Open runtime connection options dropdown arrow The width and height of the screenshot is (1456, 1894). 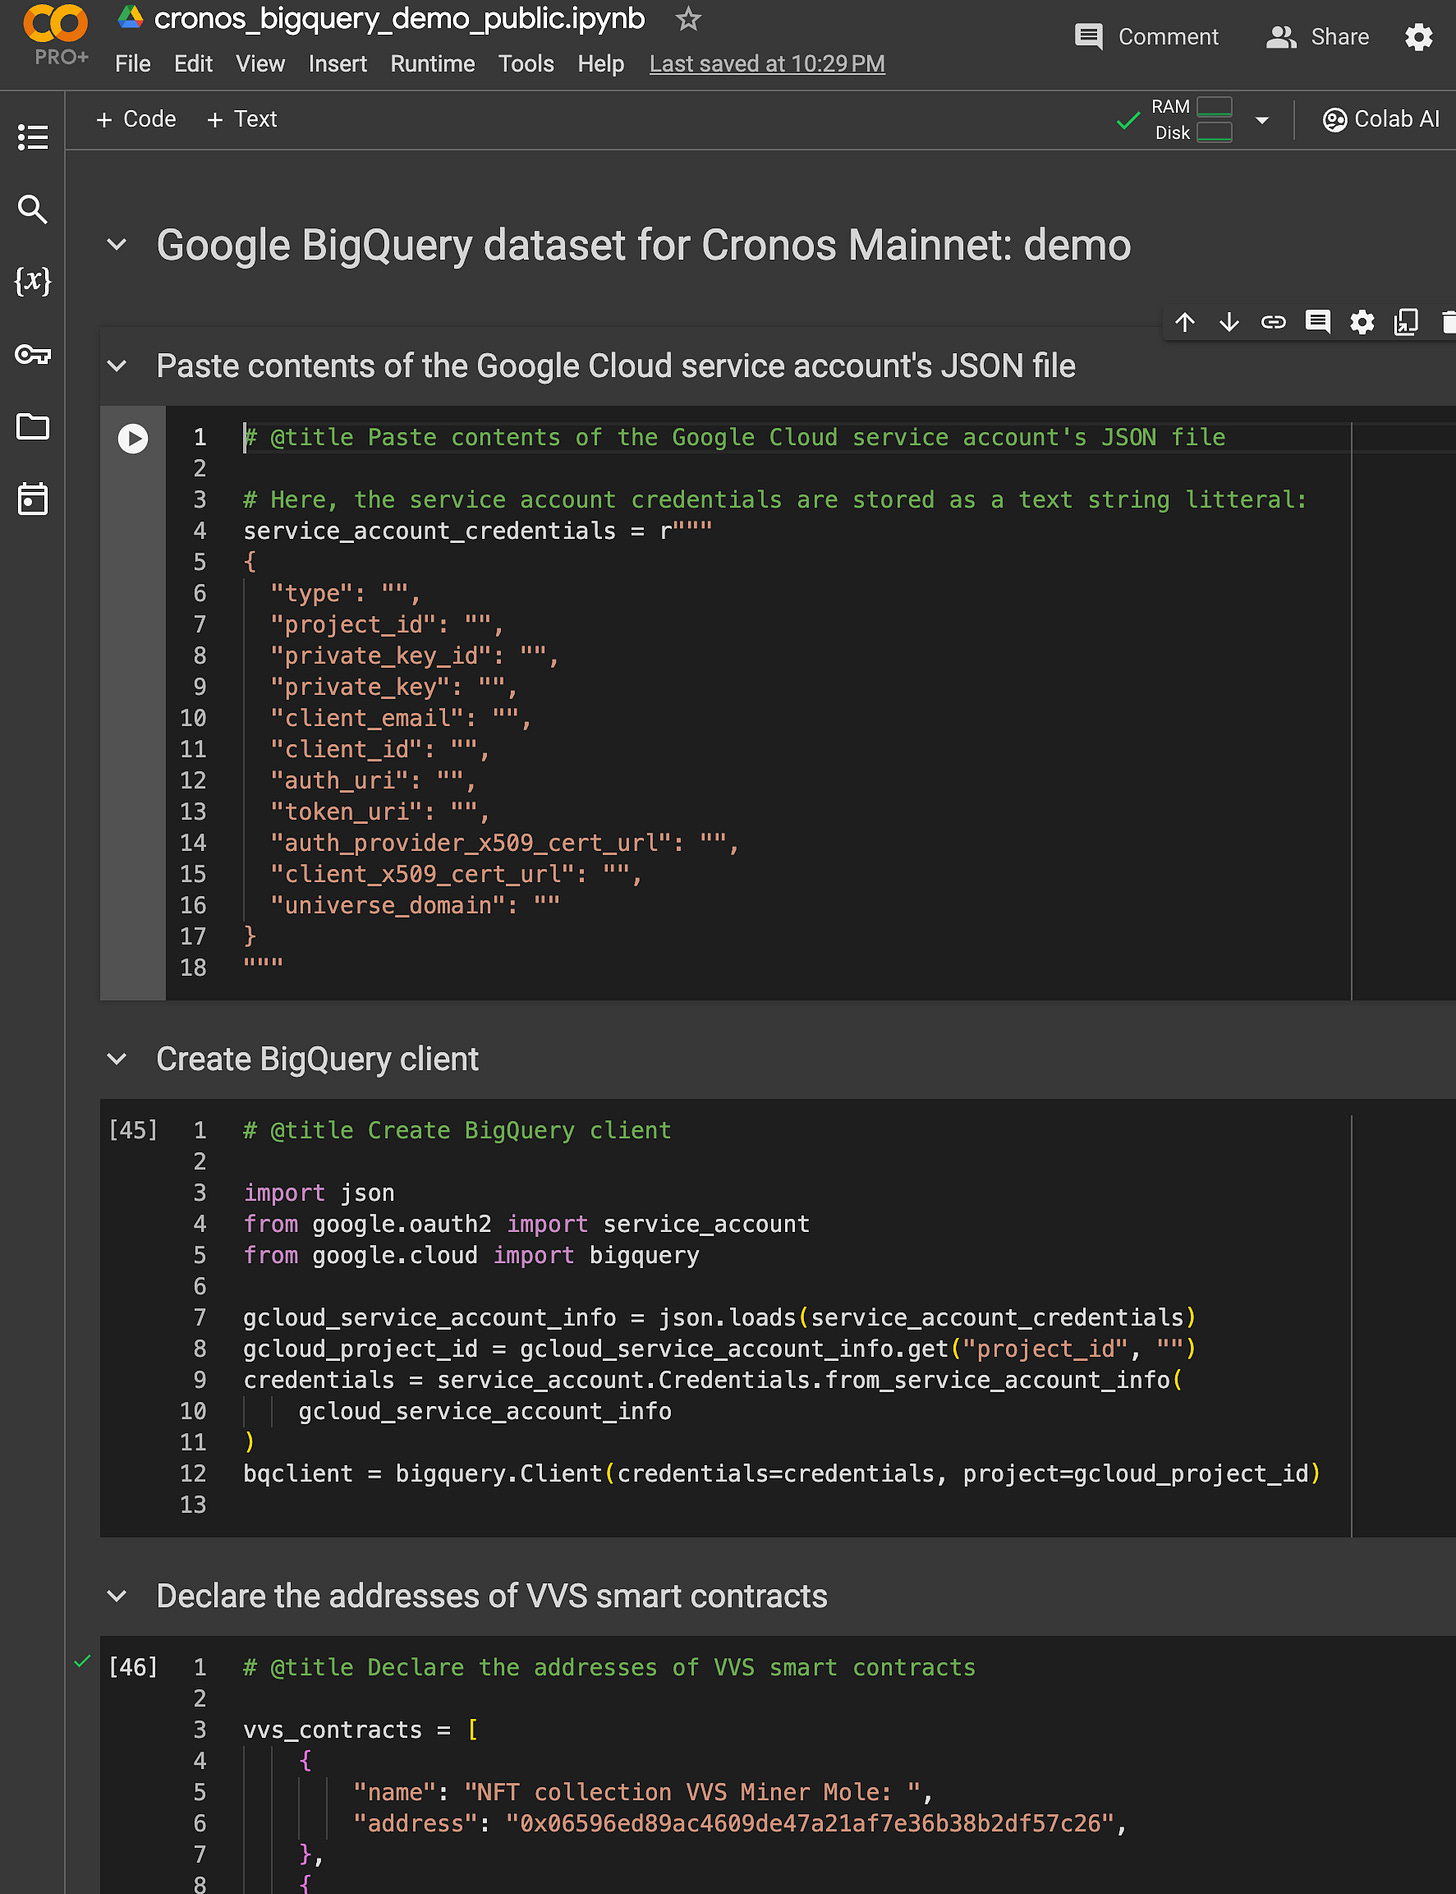tap(1262, 120)
